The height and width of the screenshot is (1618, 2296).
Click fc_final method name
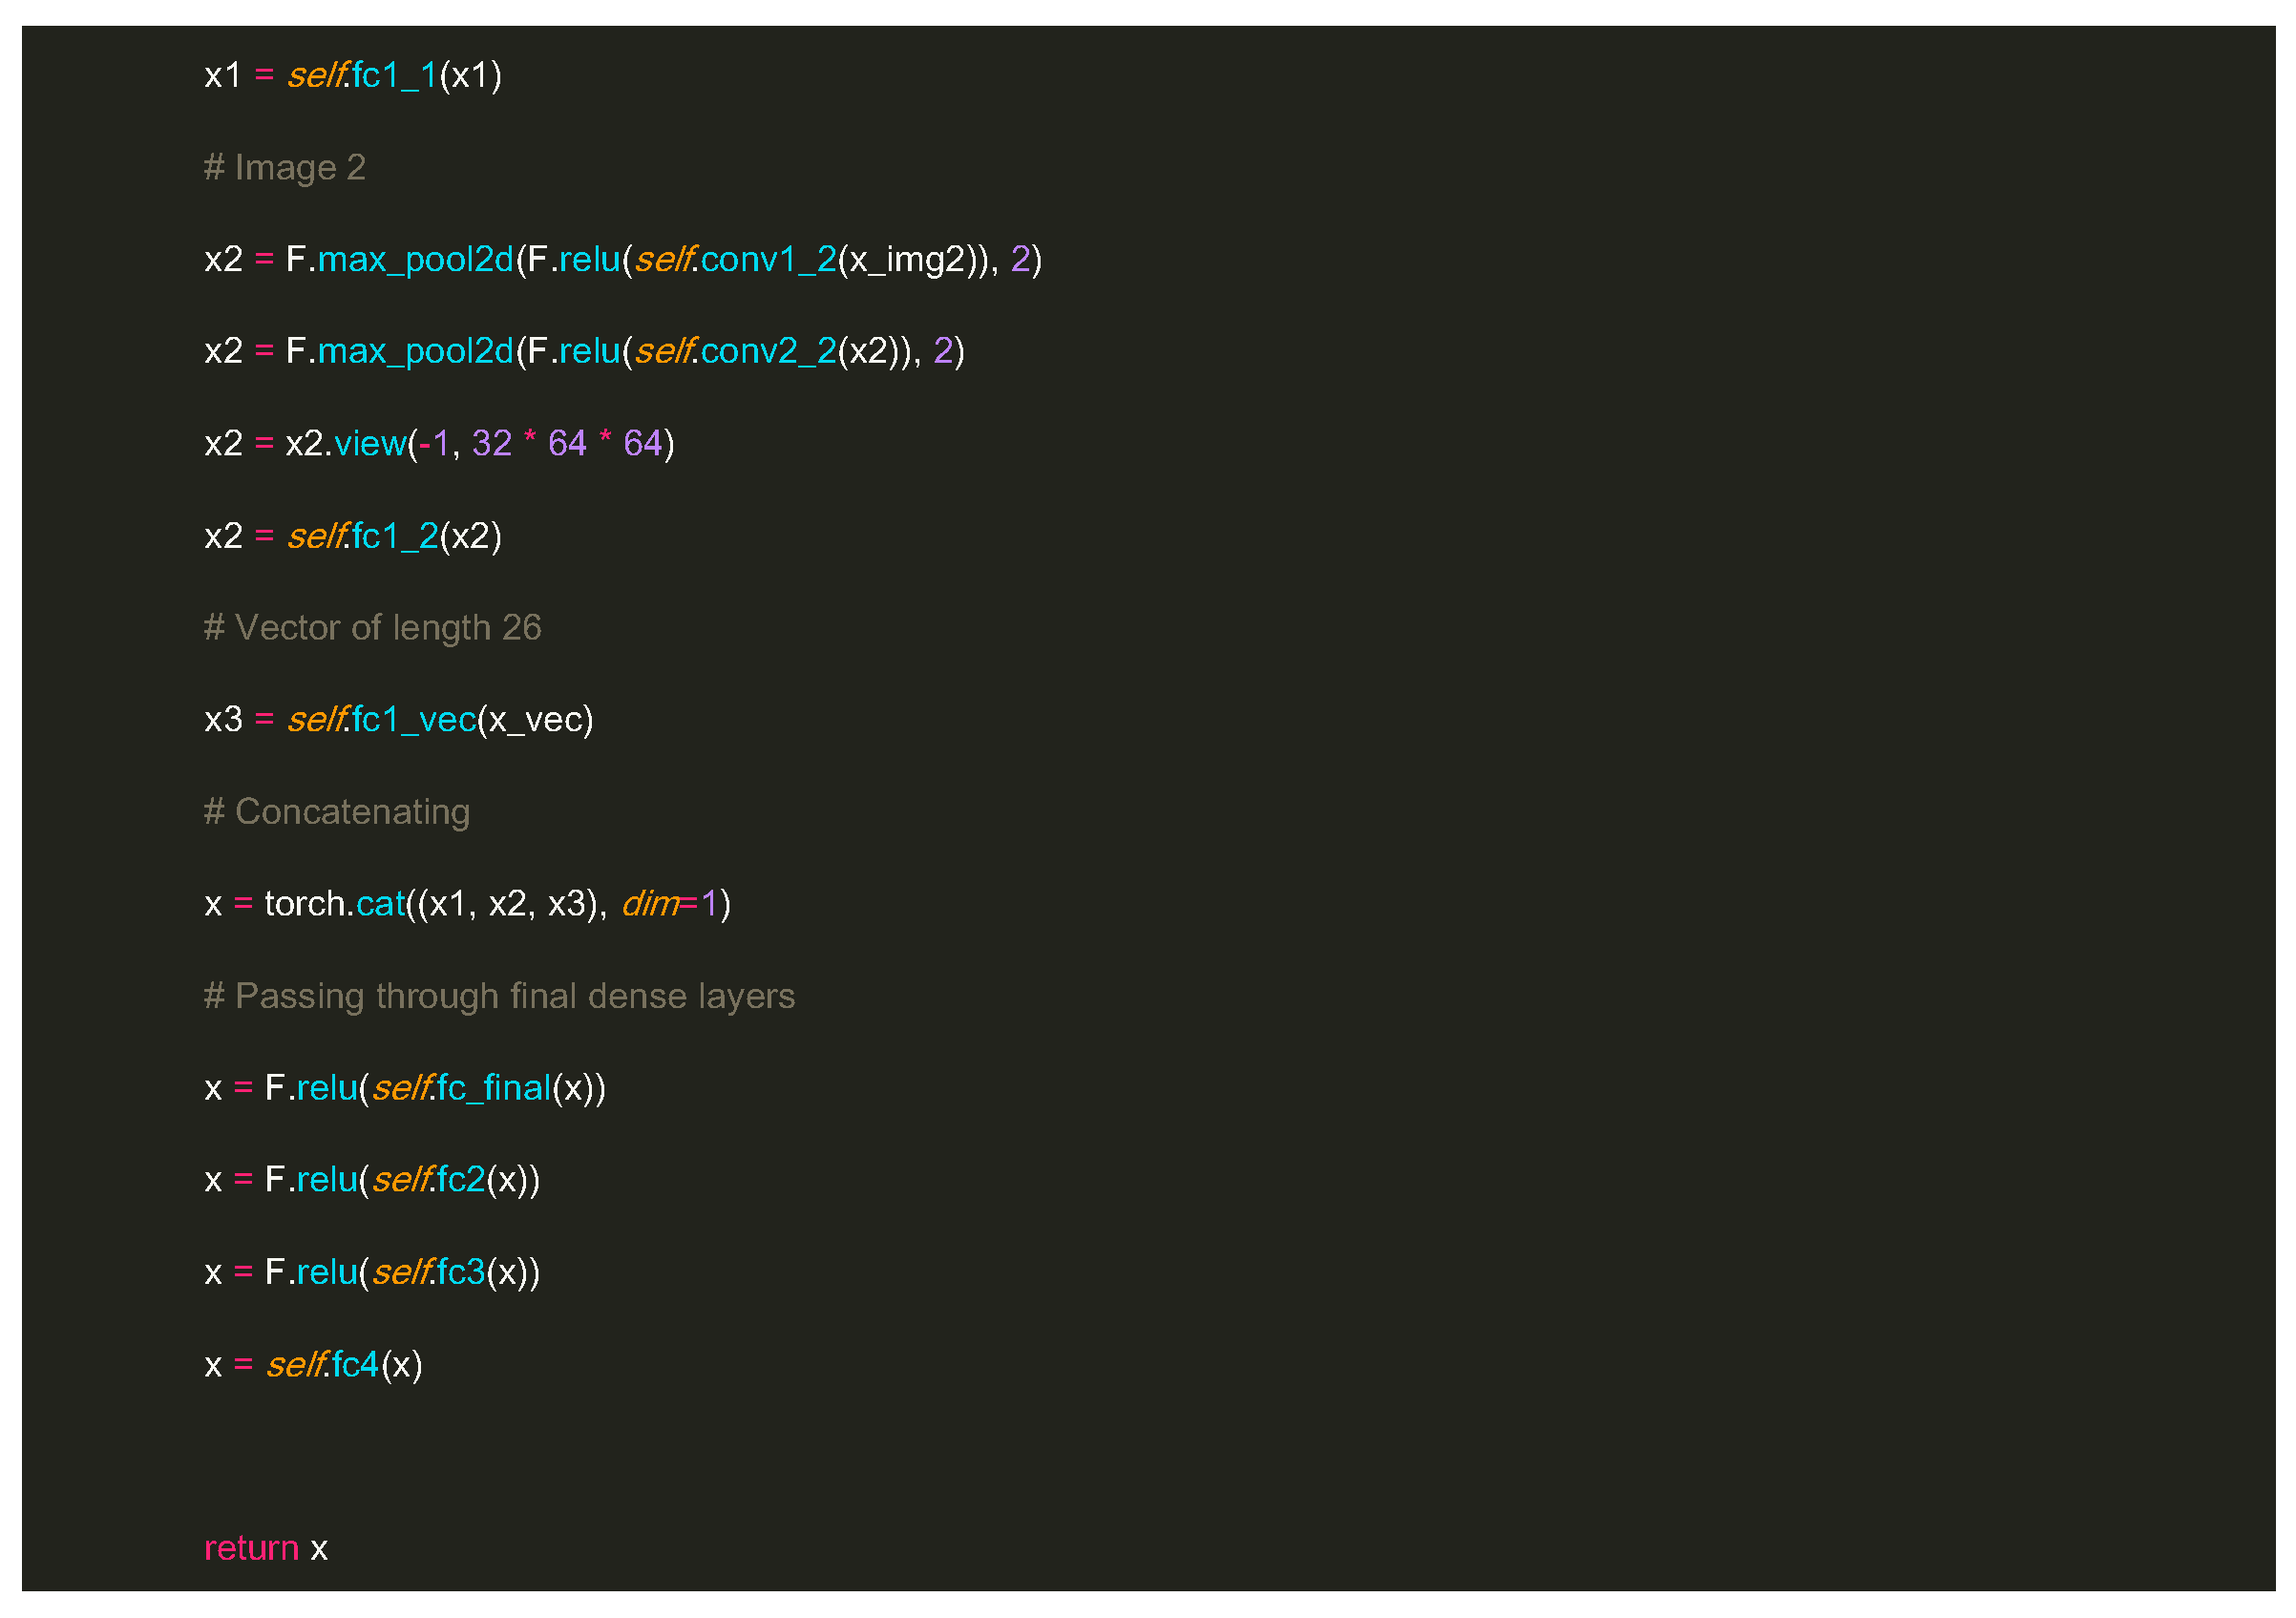point(494,1088)
